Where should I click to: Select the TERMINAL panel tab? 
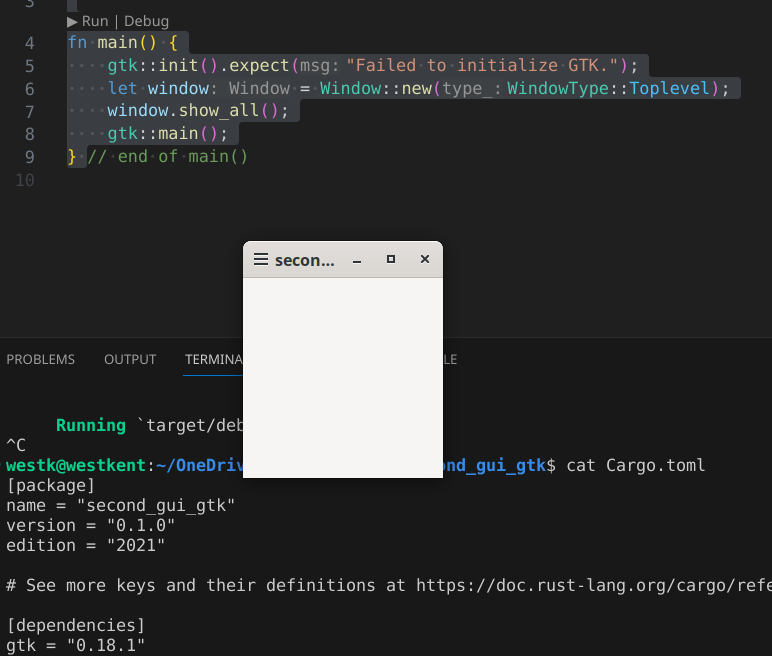coord(213,359)
